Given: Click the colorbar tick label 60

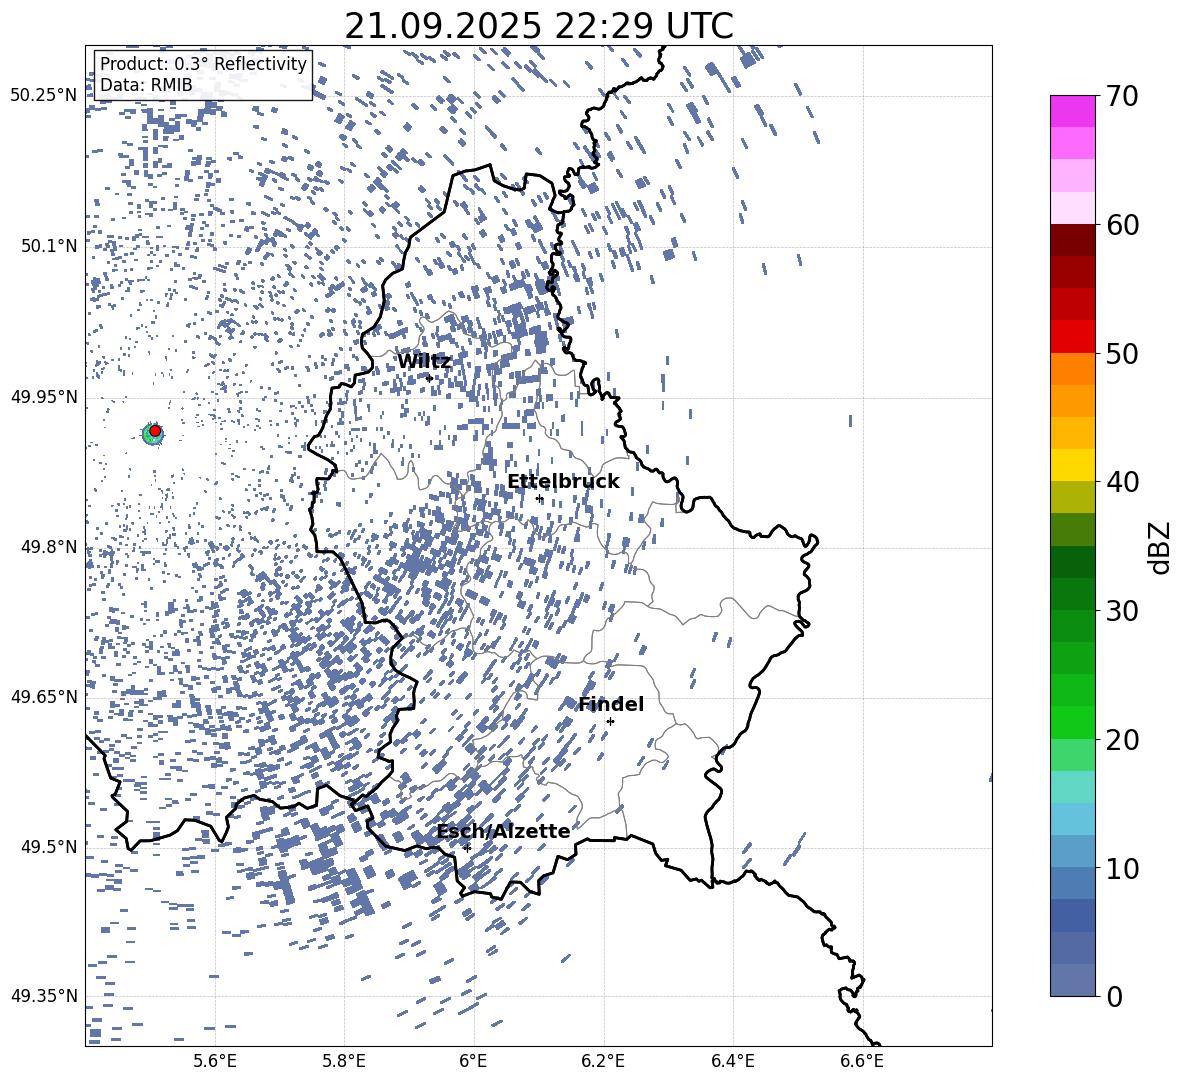Looking at the screenshot, I should [x=1122, y=225].
